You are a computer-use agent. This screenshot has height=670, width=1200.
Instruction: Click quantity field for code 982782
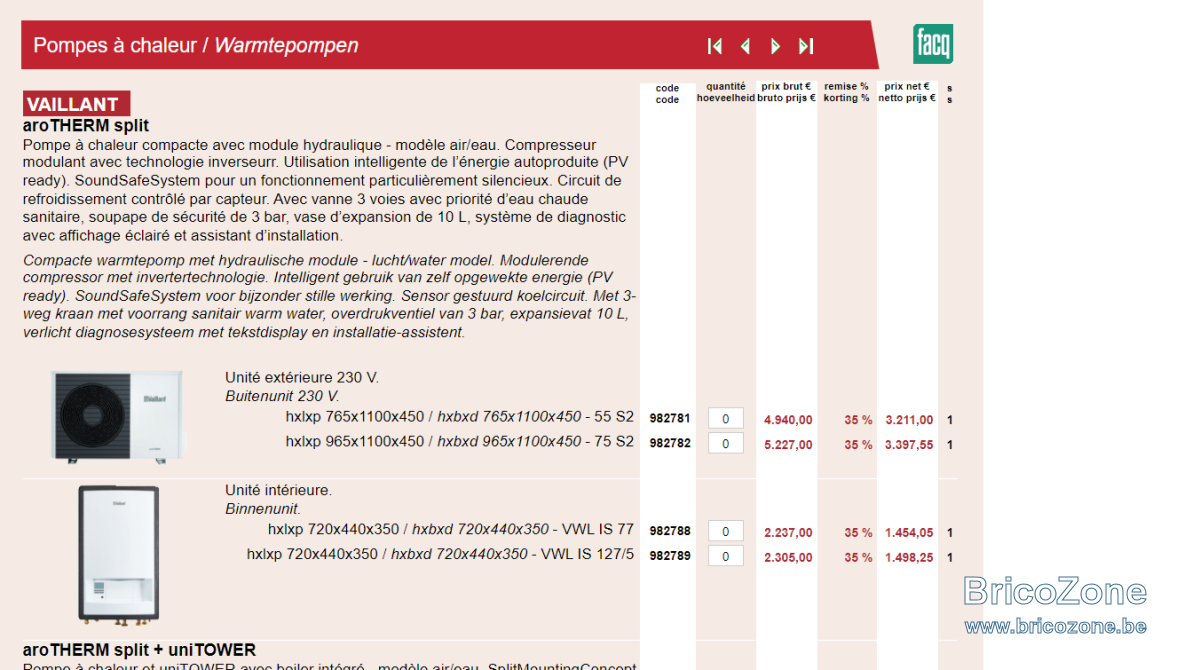click(x=726, y=444)
